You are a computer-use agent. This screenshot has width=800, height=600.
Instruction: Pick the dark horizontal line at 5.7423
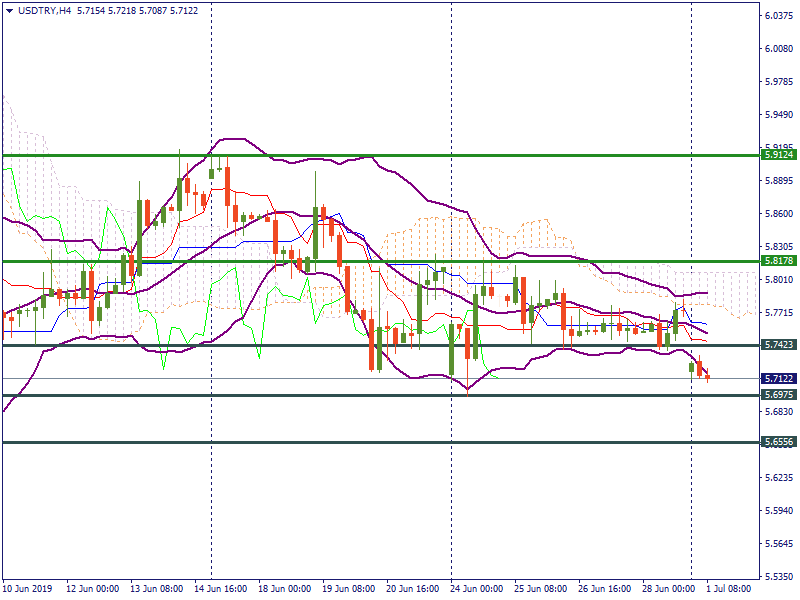tap(250, 345)
